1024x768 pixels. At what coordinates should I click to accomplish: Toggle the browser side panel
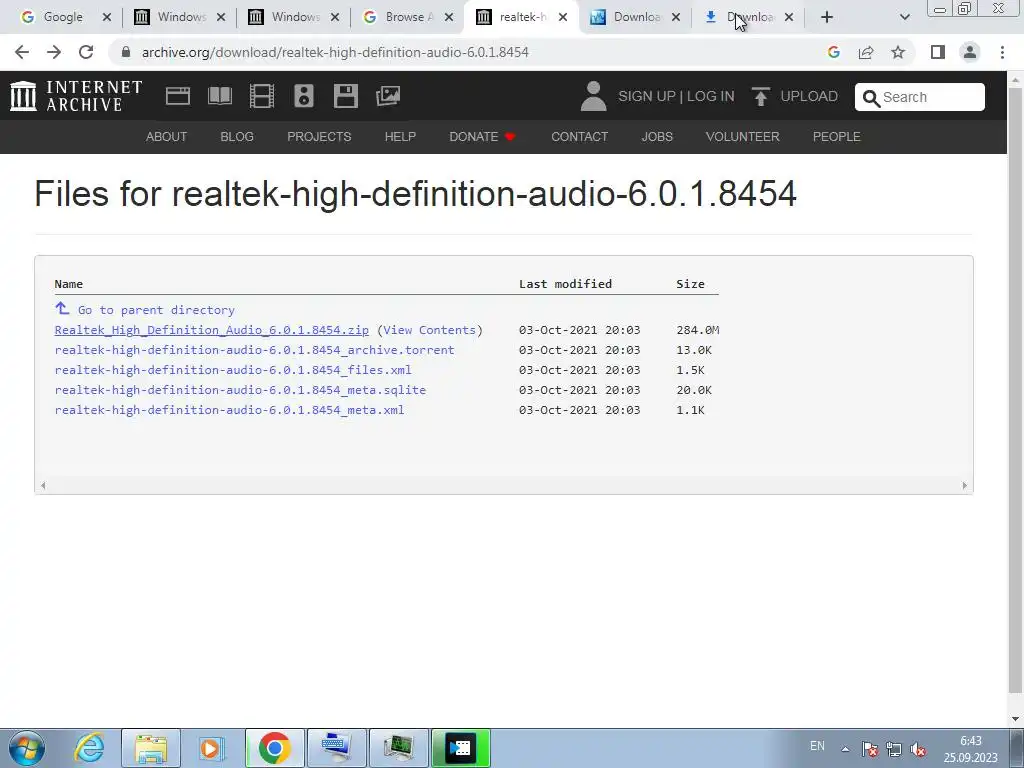(938, 52)
